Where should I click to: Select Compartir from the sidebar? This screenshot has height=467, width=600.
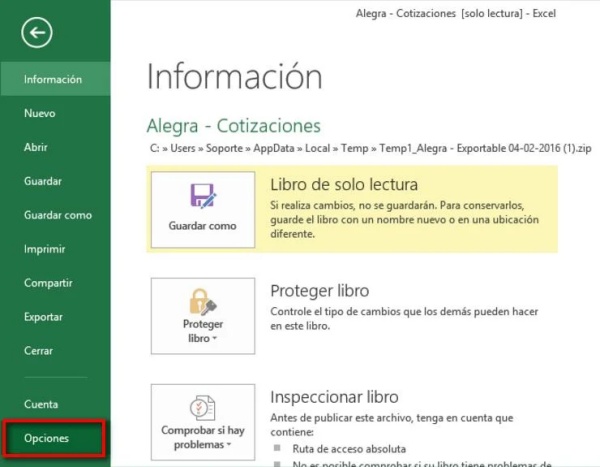click(48, 283)
